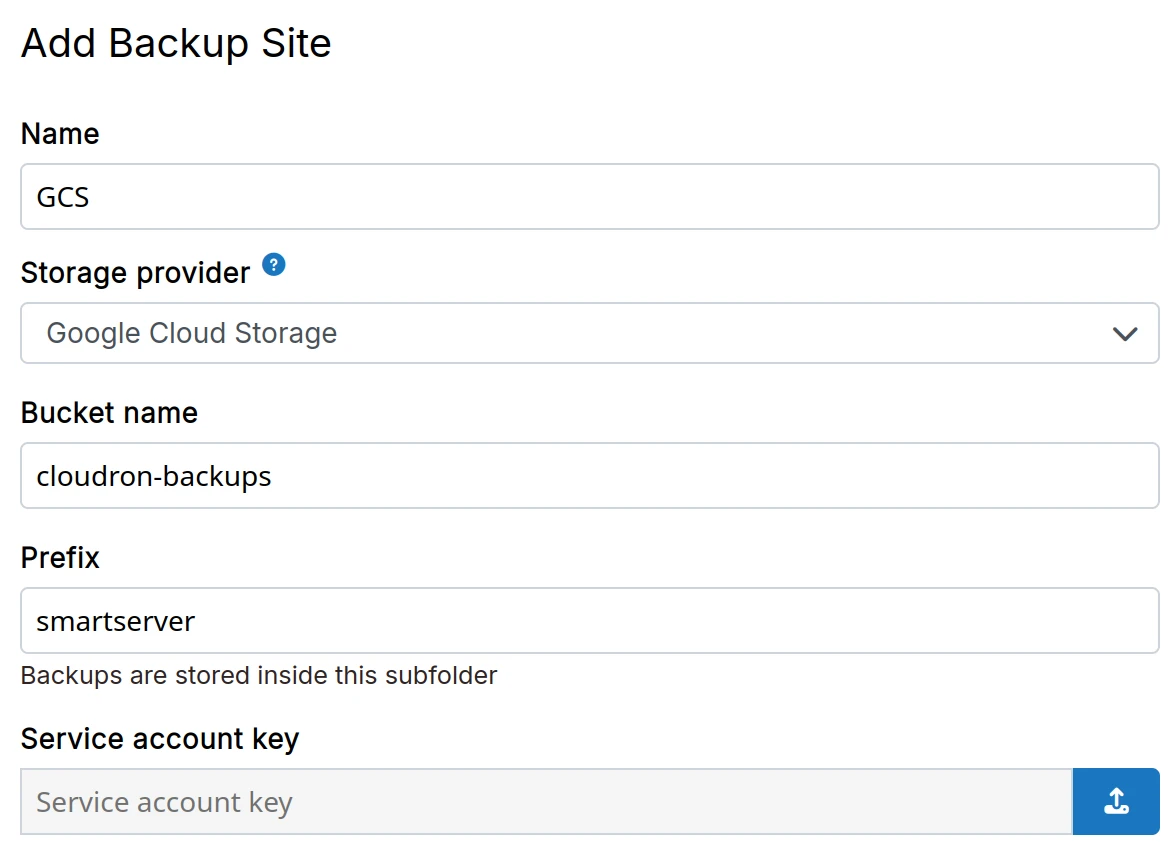Image resolution: width=1174 pixels, height=858 pixels.
Task: Click the "Google Cloud Storage" selected option text
Action: tap(192, 334)
